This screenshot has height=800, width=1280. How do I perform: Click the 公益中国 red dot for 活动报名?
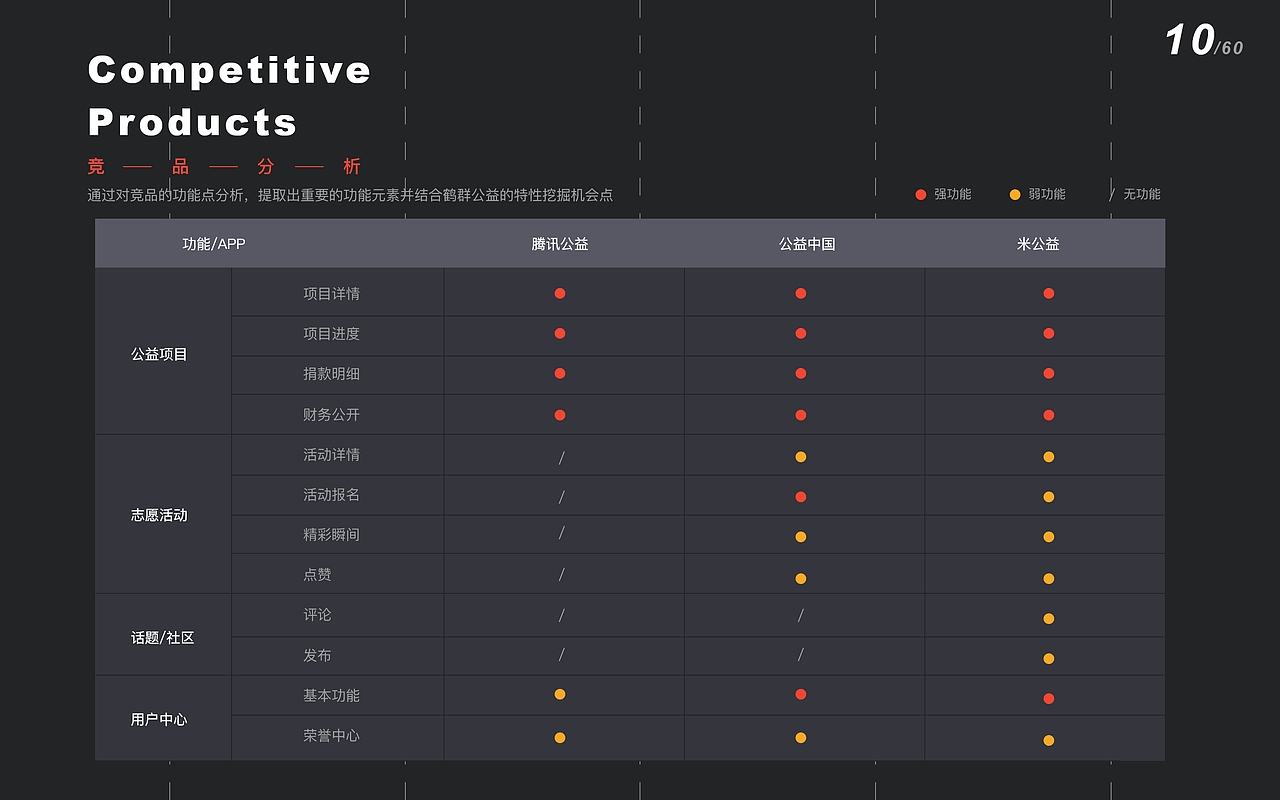(801, 497)
